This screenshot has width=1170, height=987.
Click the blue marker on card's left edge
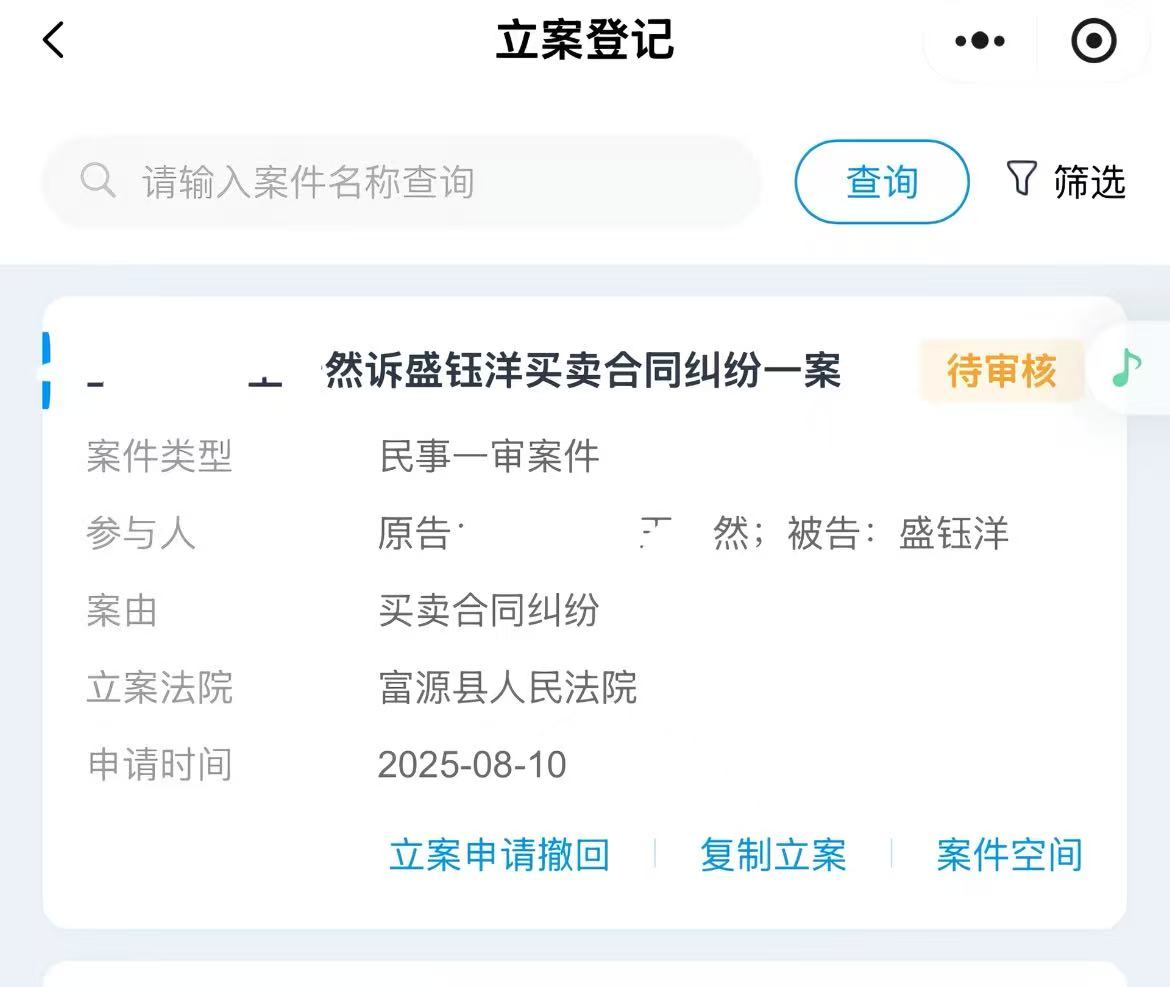coord(46,370)
